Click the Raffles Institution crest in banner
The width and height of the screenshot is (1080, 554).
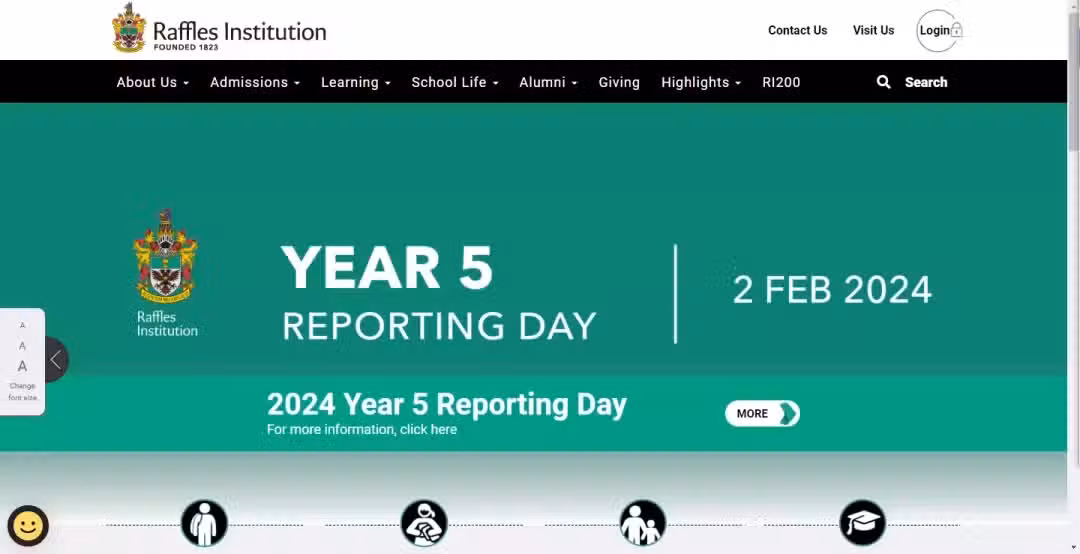(x=165, y=256)
